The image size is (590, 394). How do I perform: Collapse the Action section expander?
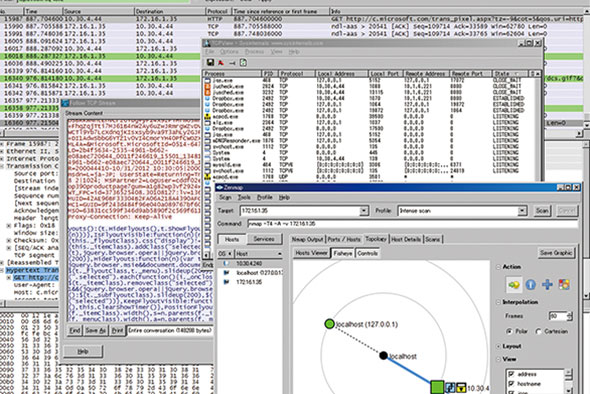point(498,267)
